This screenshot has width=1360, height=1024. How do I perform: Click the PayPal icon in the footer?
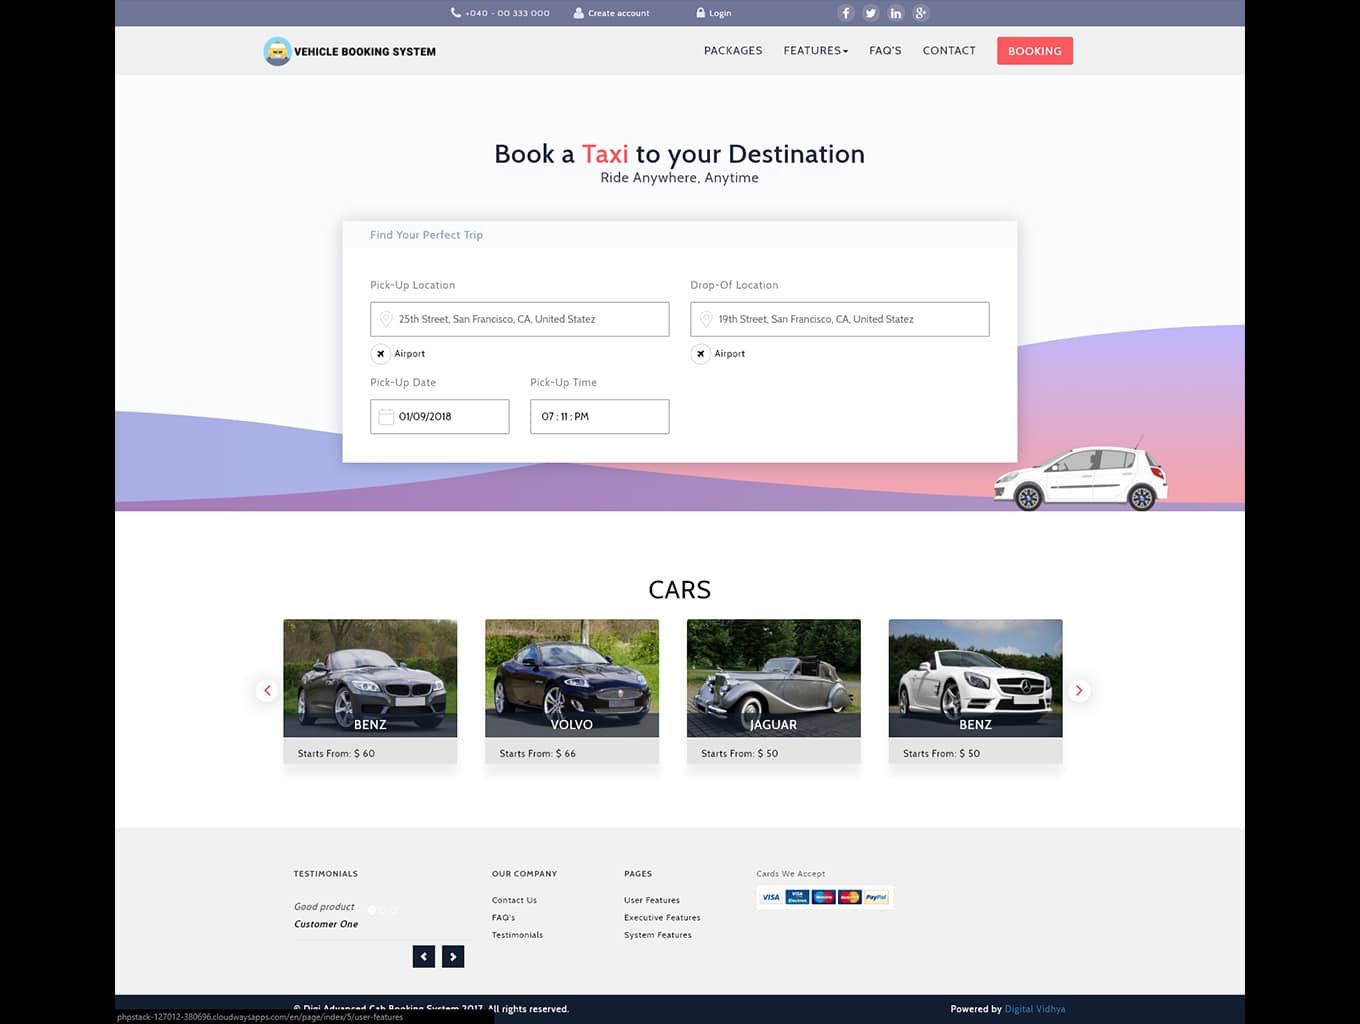(875, 897)
